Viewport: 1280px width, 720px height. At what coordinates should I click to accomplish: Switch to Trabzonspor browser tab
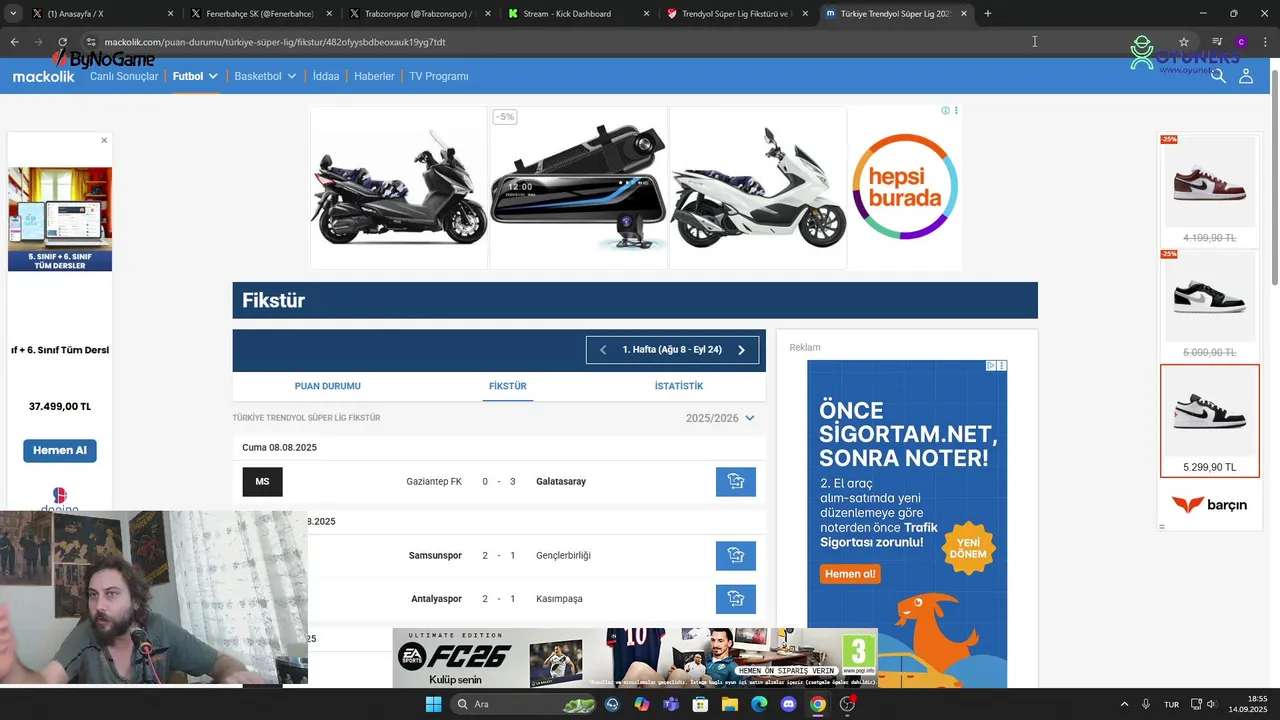[x=418, y=14]
